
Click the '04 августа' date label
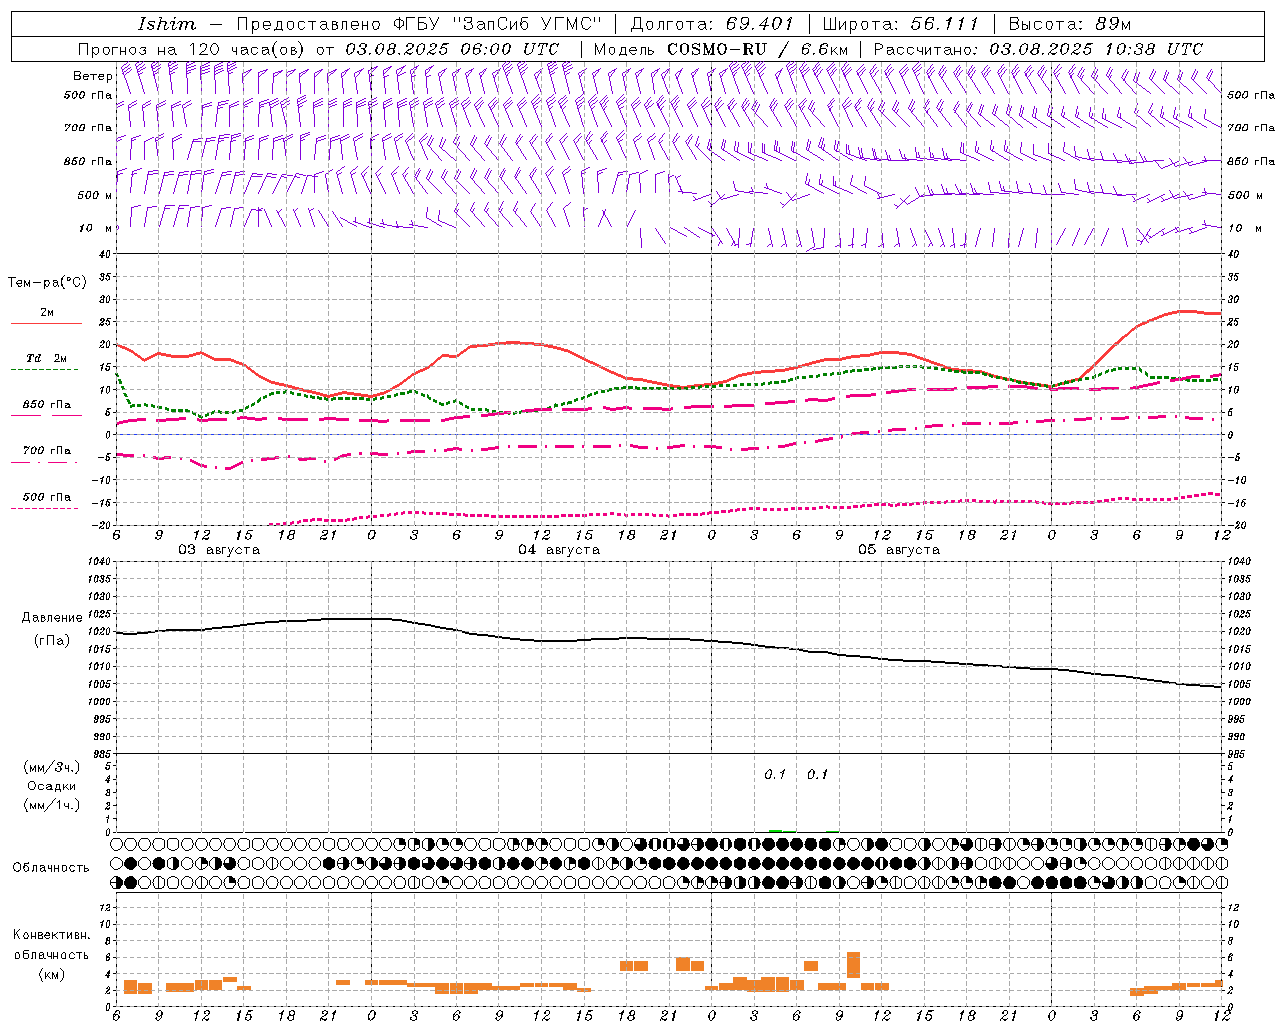point(559,550)
